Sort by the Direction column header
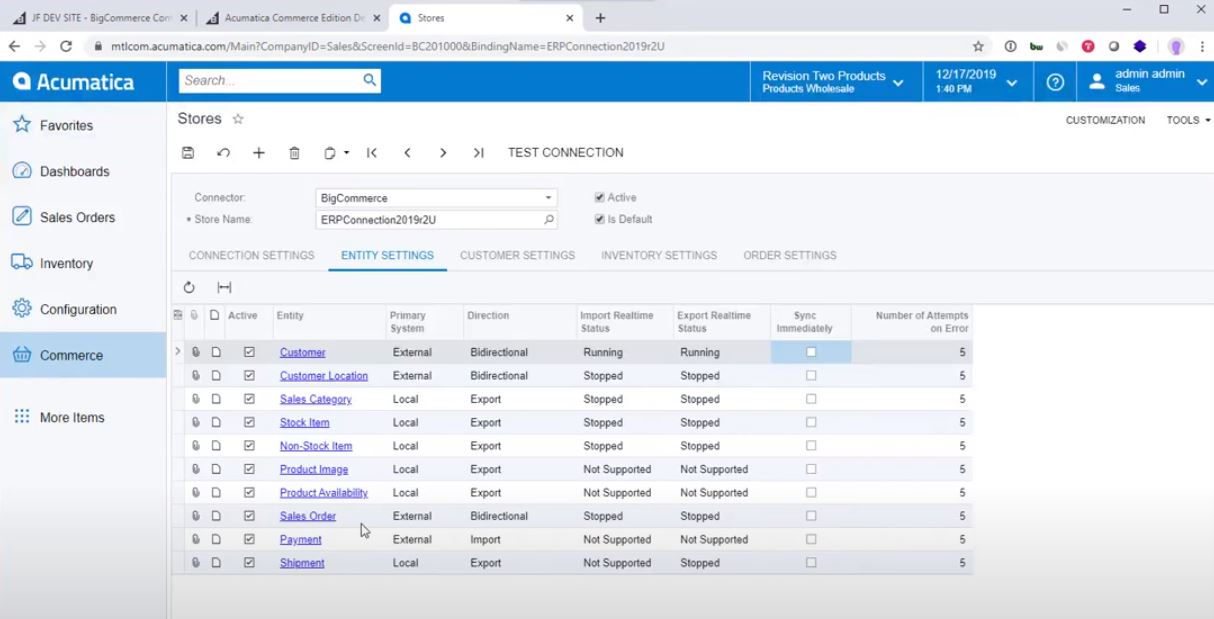The image size is (1214, 619). point(488,316)
